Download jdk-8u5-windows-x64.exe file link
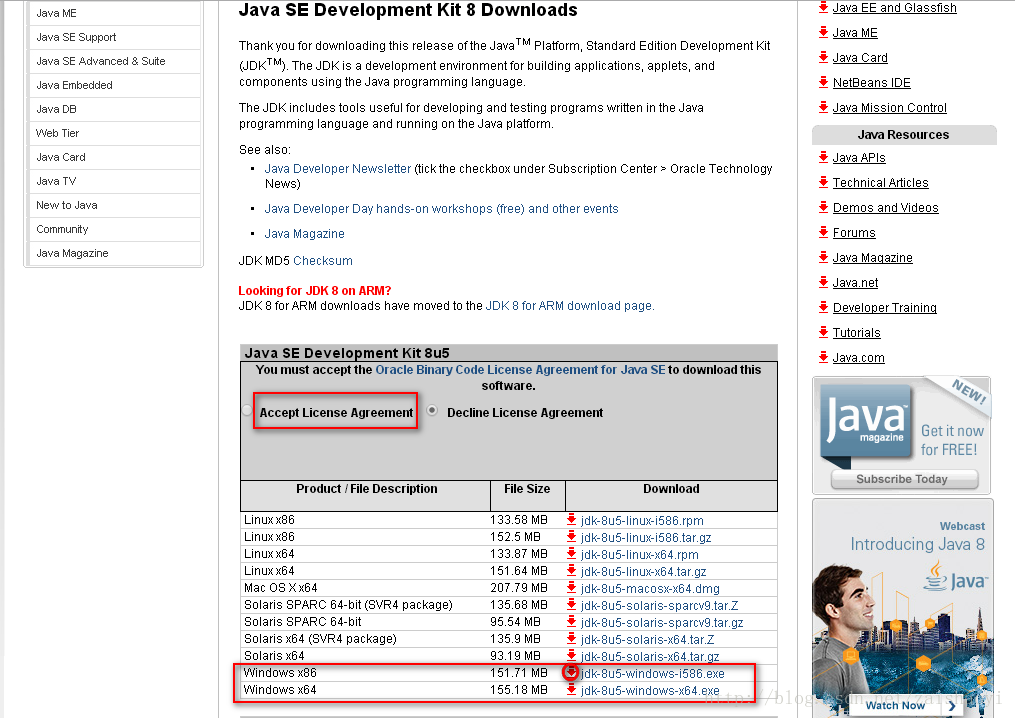This screenshot has height=718, width=1015. click(x=650, y=691)
